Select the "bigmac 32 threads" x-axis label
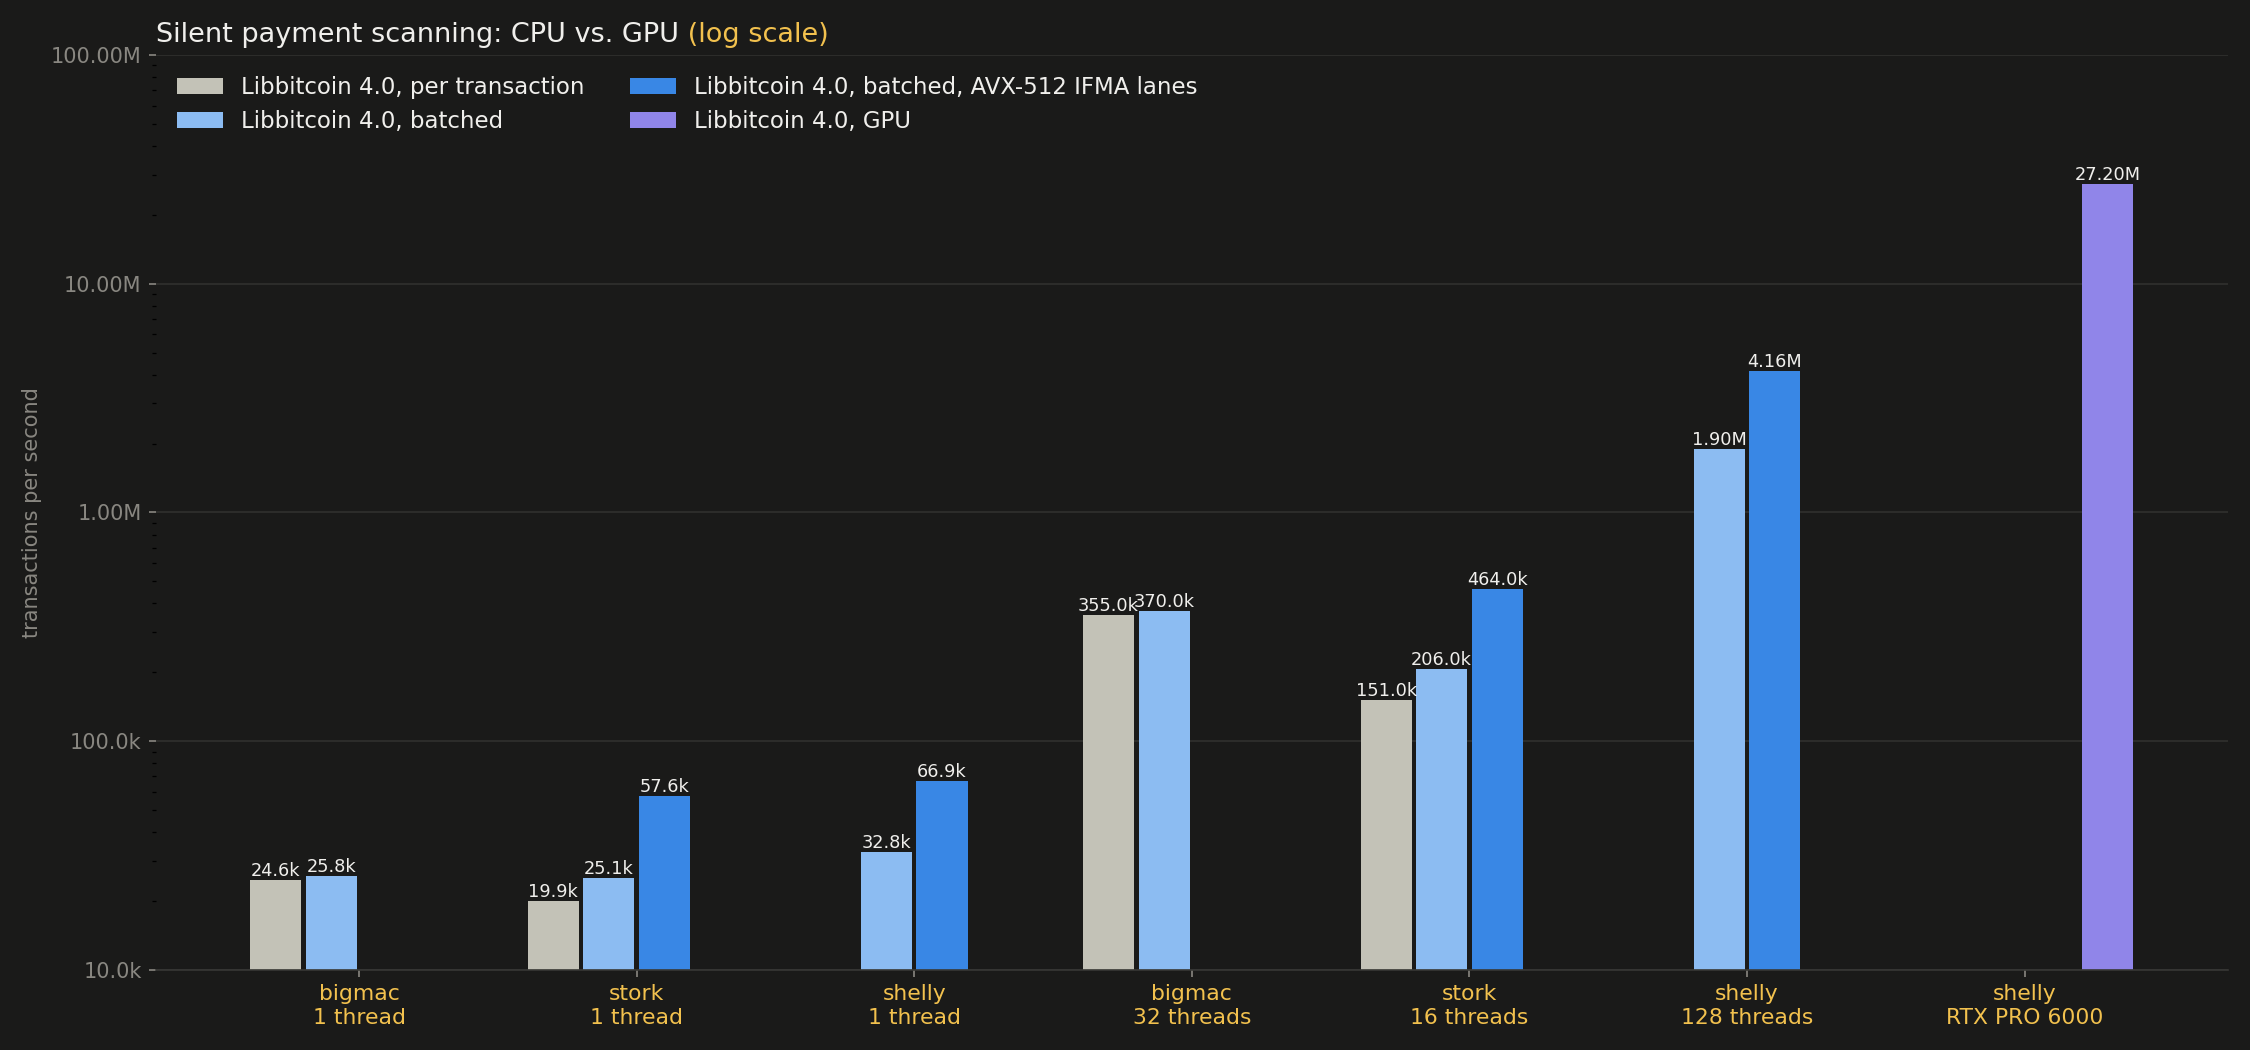Image resolution: width=2250 pixels, height=1050 pixels. click(x=1191, y=1005)
